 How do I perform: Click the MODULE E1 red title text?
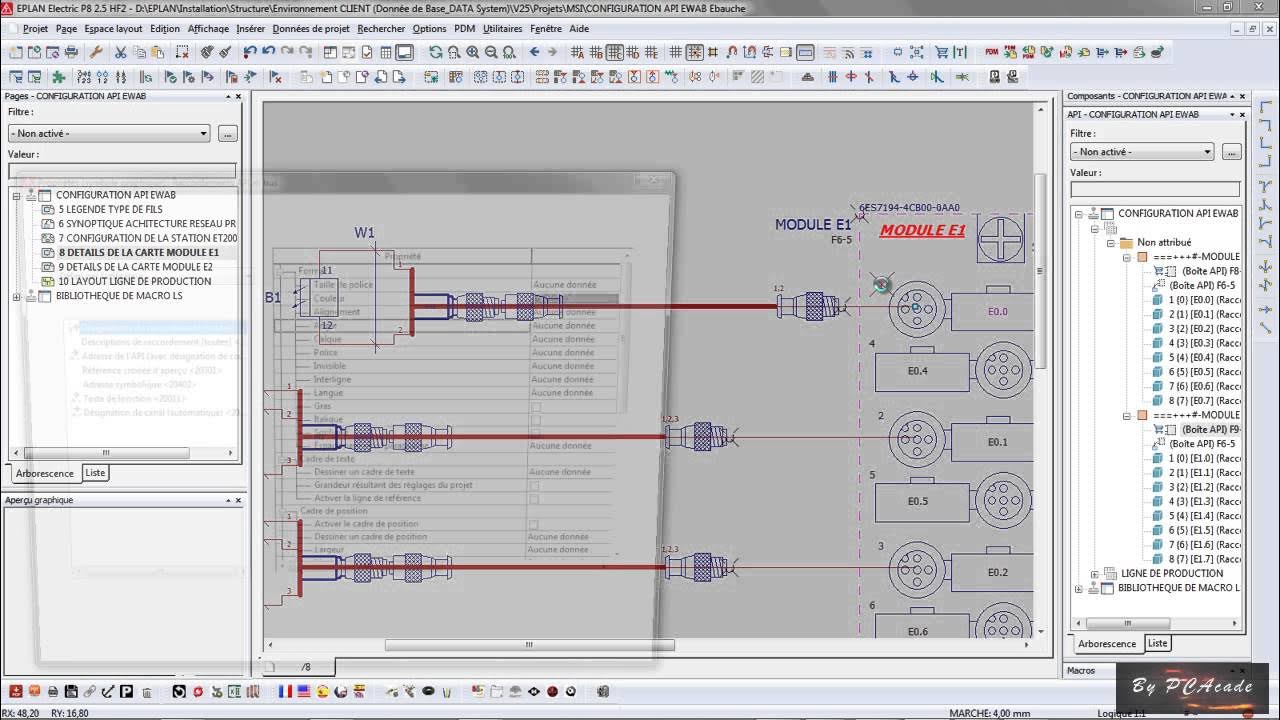click(922, 230)
